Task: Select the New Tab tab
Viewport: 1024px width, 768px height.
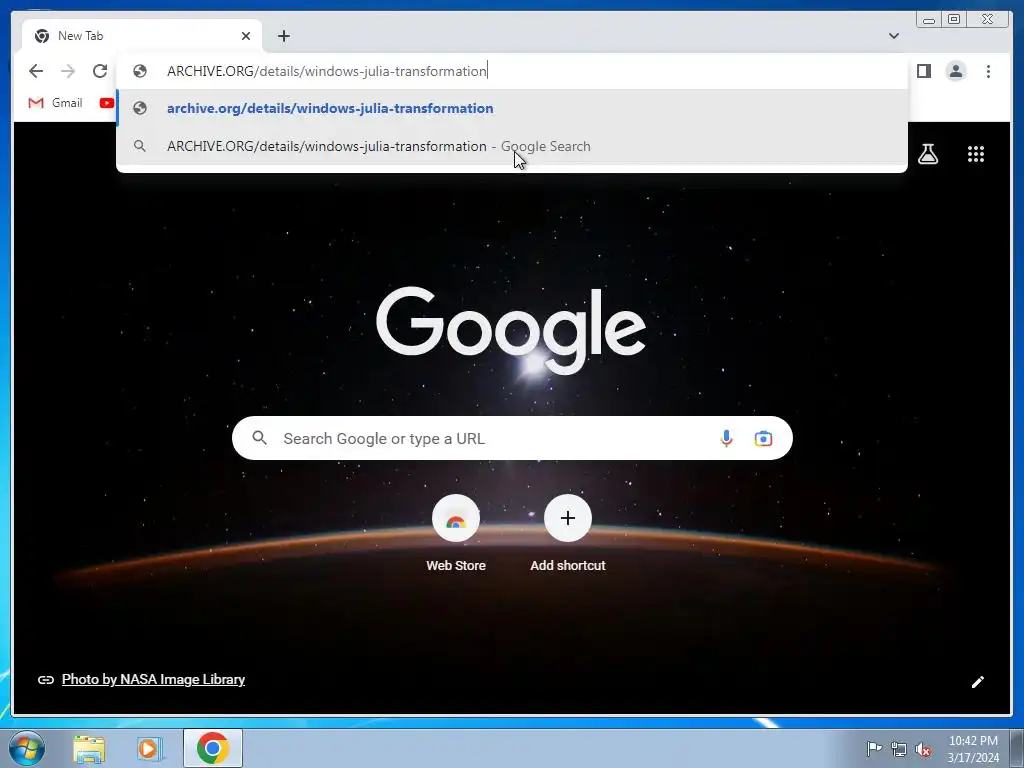Action: pos(142,36)
